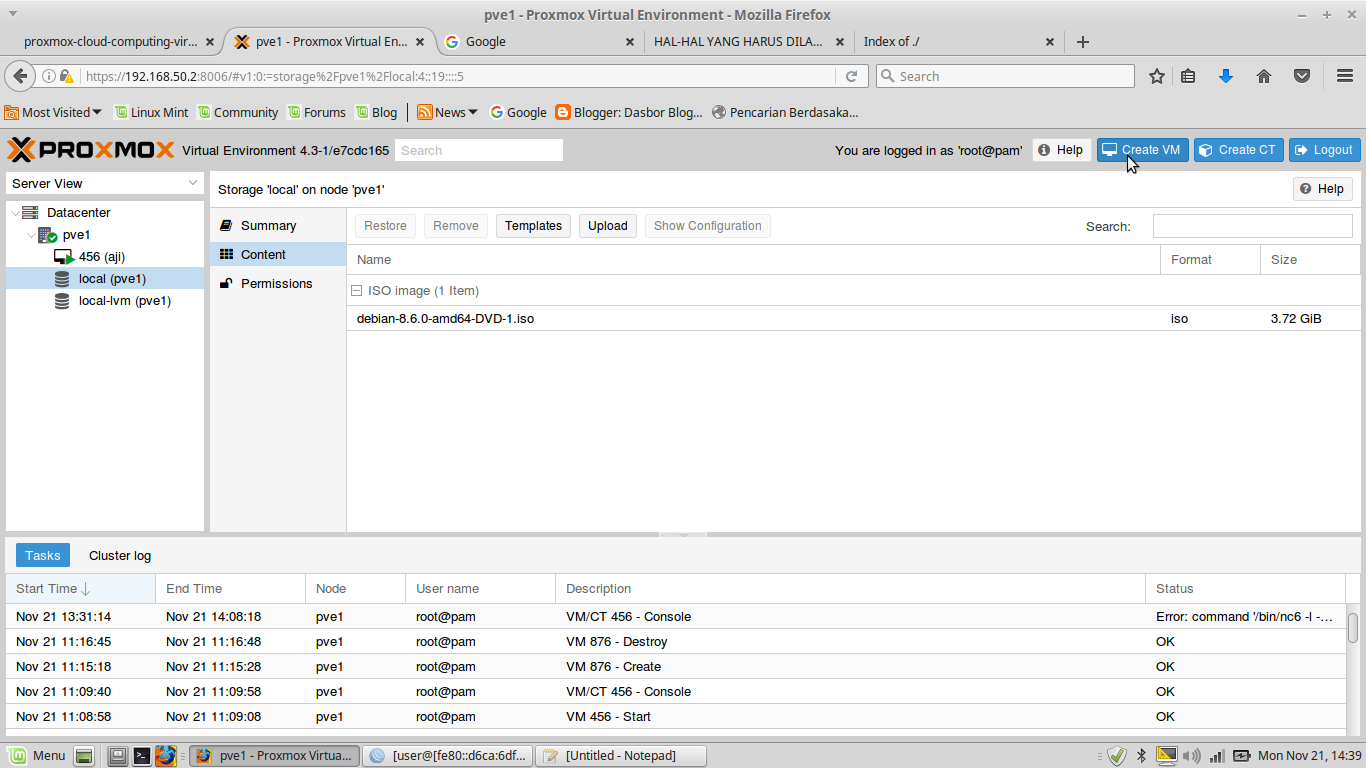Open the Forums bookmark
Image resolution: width=1366 pixels, height=768 pixels.
coord(316,112)
